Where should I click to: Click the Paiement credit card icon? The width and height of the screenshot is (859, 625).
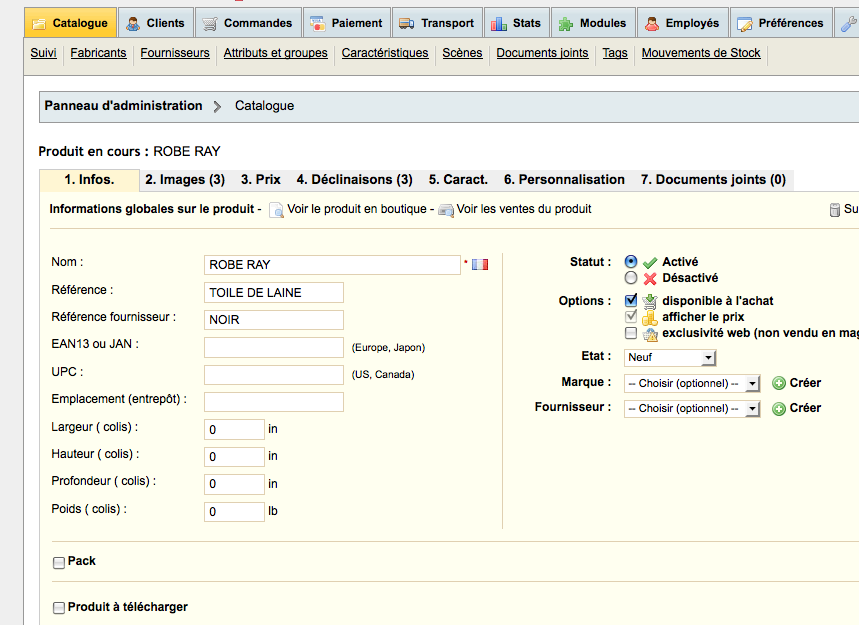pos(318,24)
